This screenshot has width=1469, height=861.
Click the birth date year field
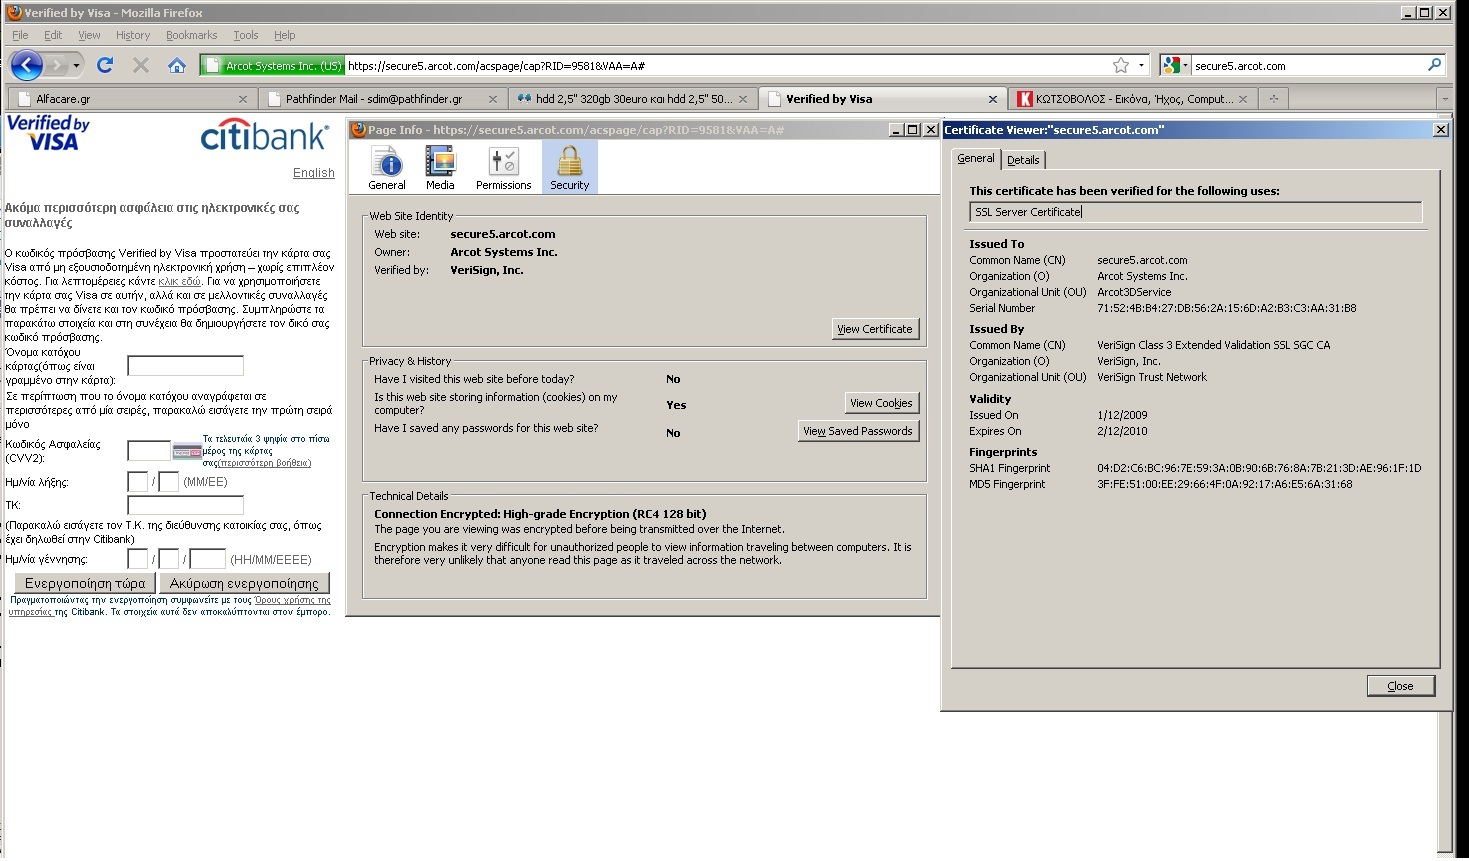pyautogui.click(x=208, y=559)
